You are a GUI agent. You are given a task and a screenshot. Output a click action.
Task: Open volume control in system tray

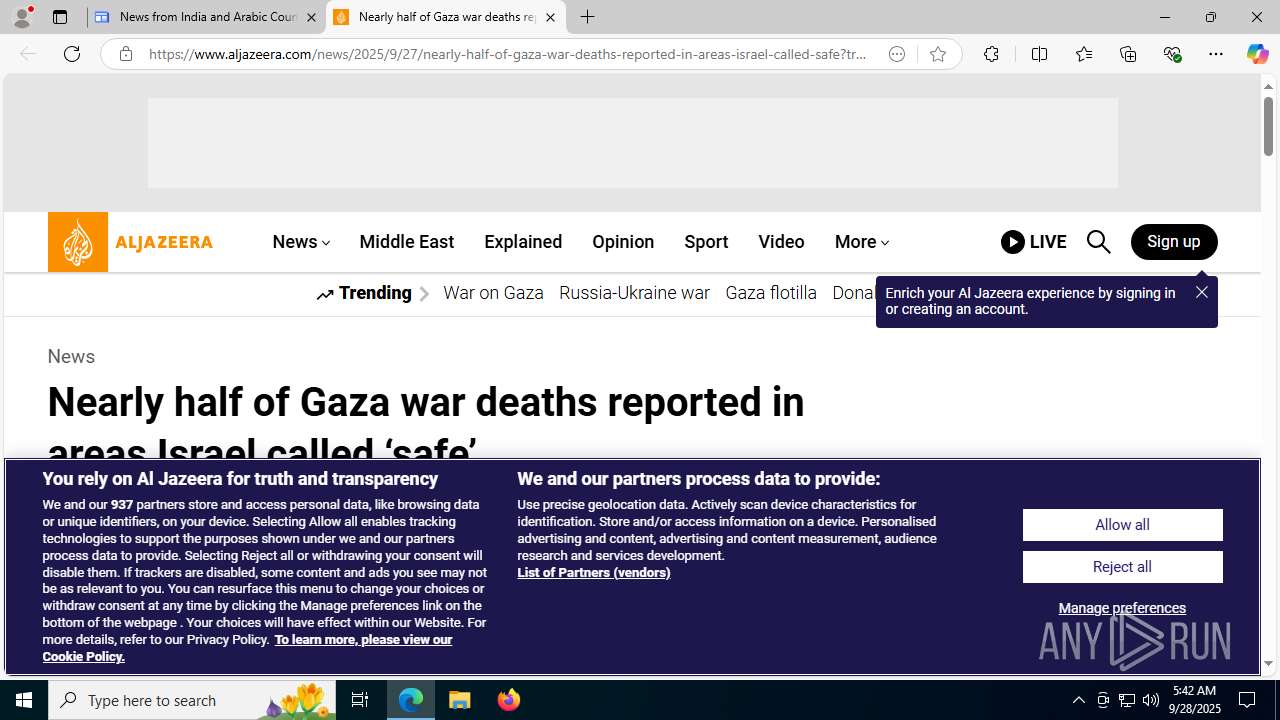coord(1151,700)
